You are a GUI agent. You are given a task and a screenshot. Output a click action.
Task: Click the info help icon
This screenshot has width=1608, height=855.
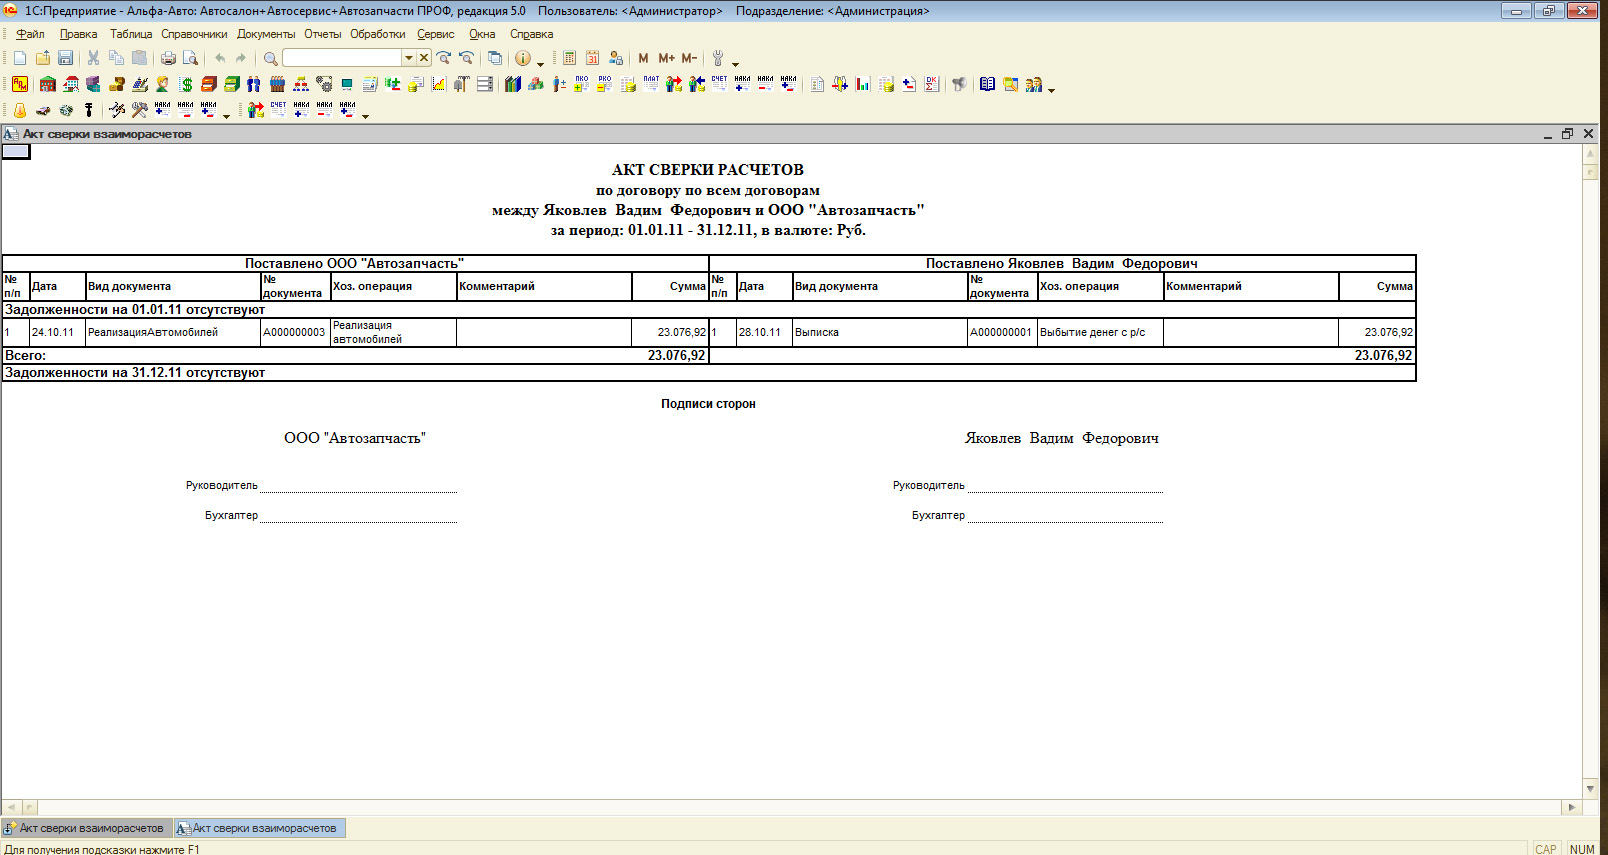coord(522,58)
